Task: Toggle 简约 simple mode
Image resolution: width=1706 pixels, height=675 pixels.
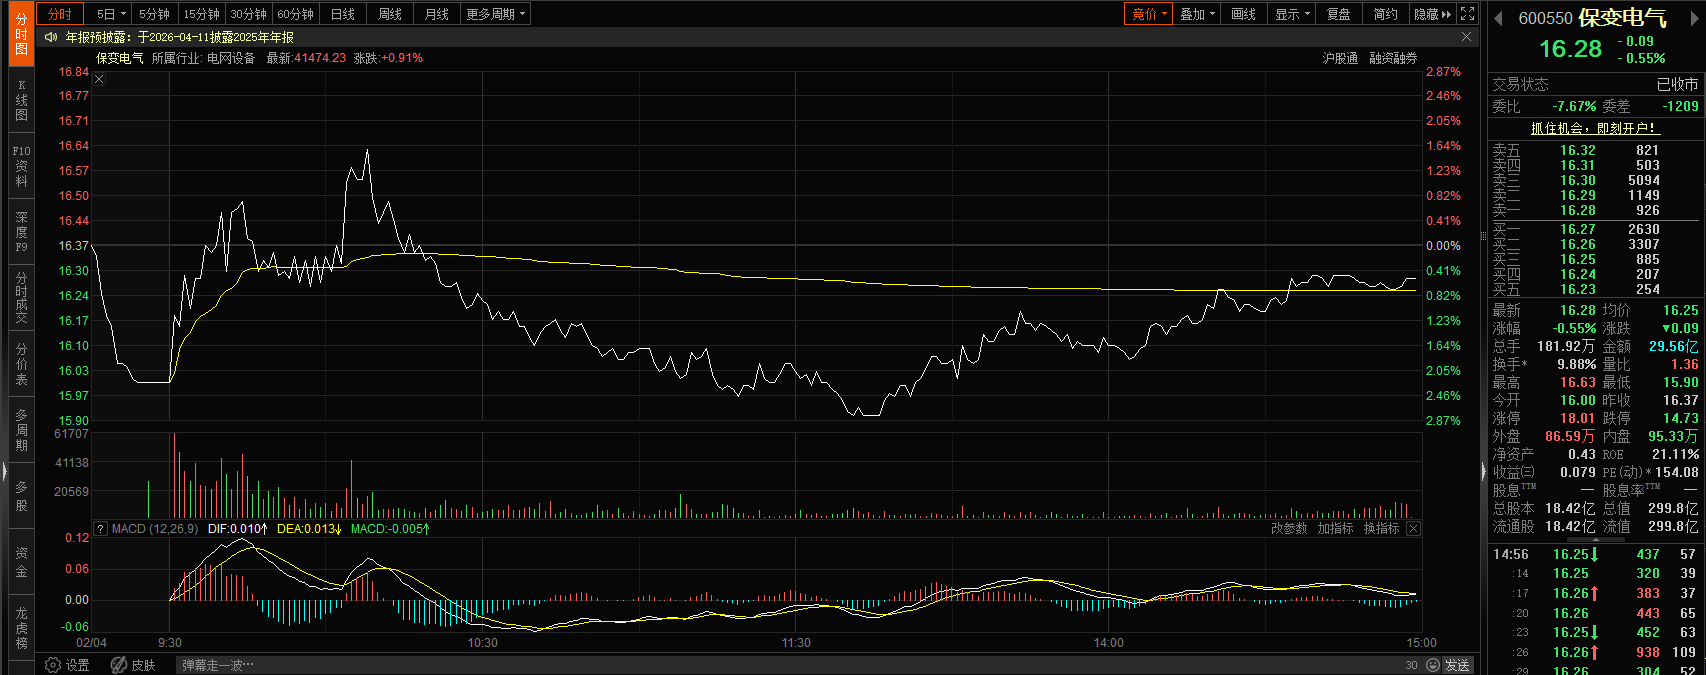Action: point(1385,14)
